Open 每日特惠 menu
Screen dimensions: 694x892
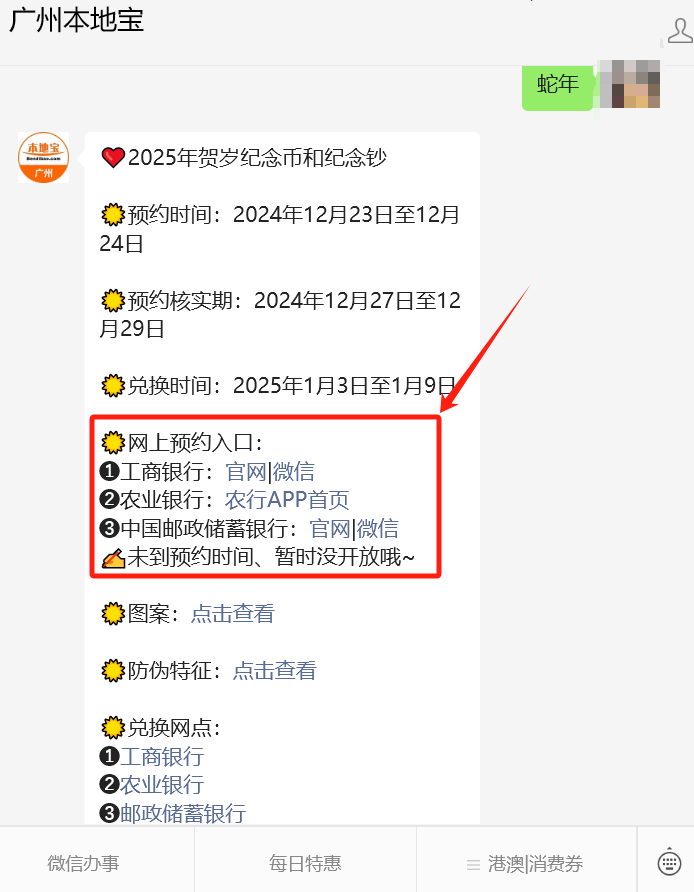pyautogui.click(x=305, y=863)
